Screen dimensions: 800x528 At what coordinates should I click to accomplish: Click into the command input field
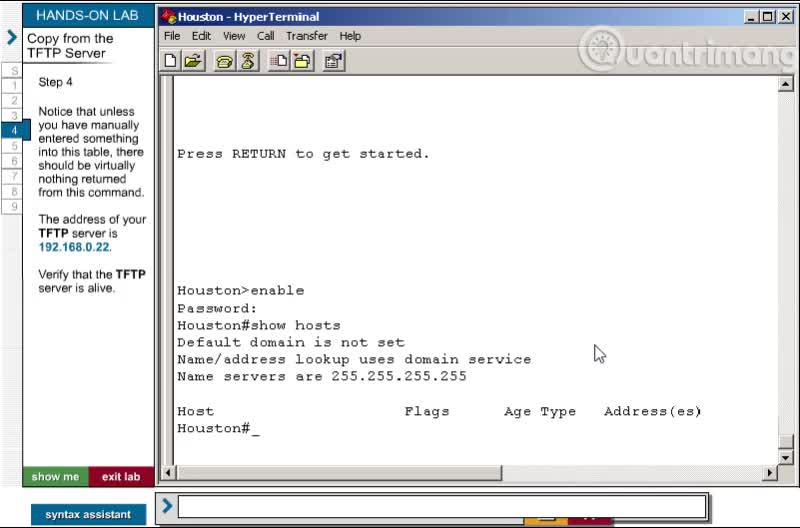click(x=442, y=507)
